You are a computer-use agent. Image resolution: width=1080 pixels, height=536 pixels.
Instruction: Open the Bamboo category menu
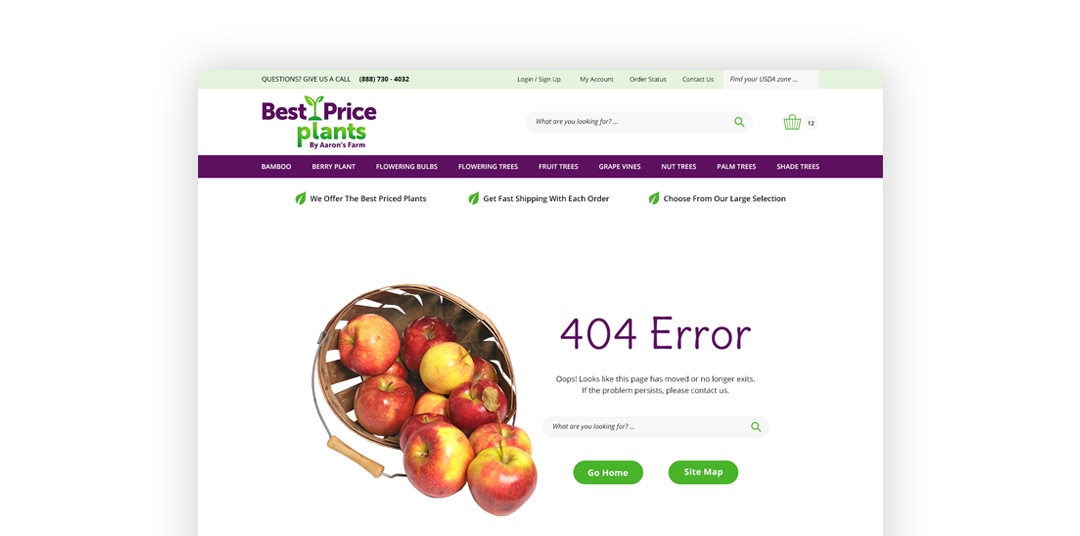point(276,167)
